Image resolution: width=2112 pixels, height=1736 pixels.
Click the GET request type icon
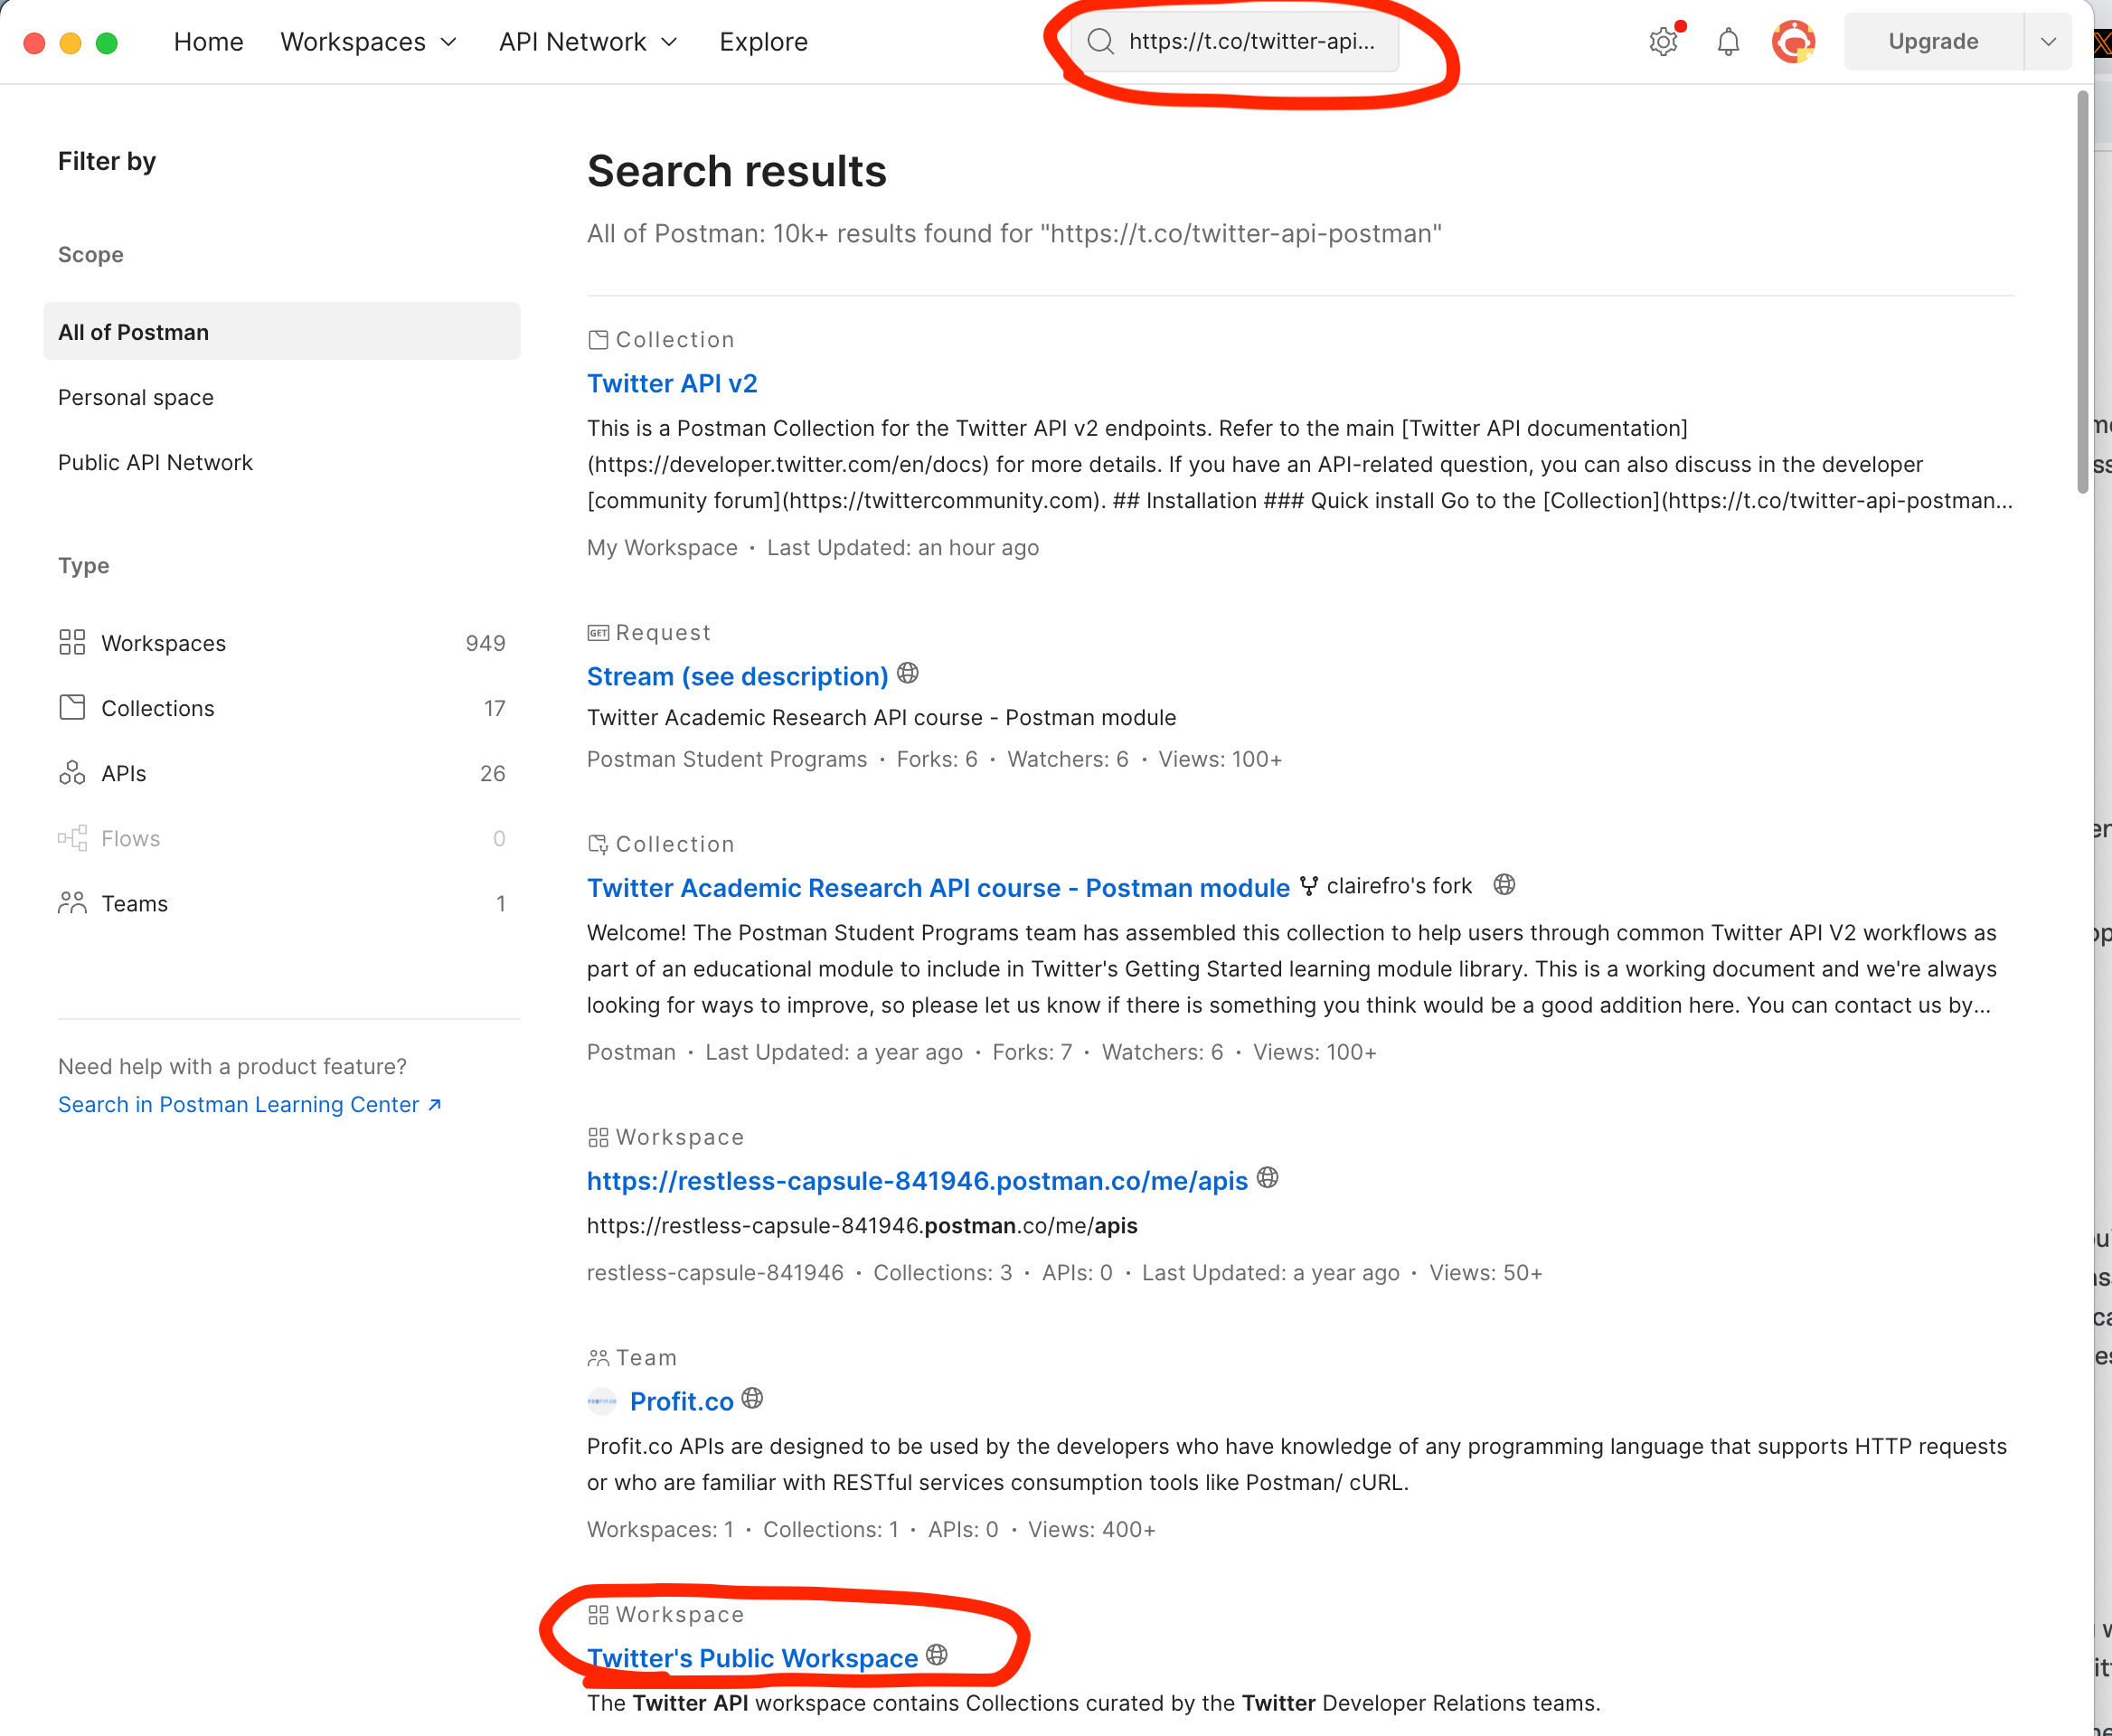598,633
